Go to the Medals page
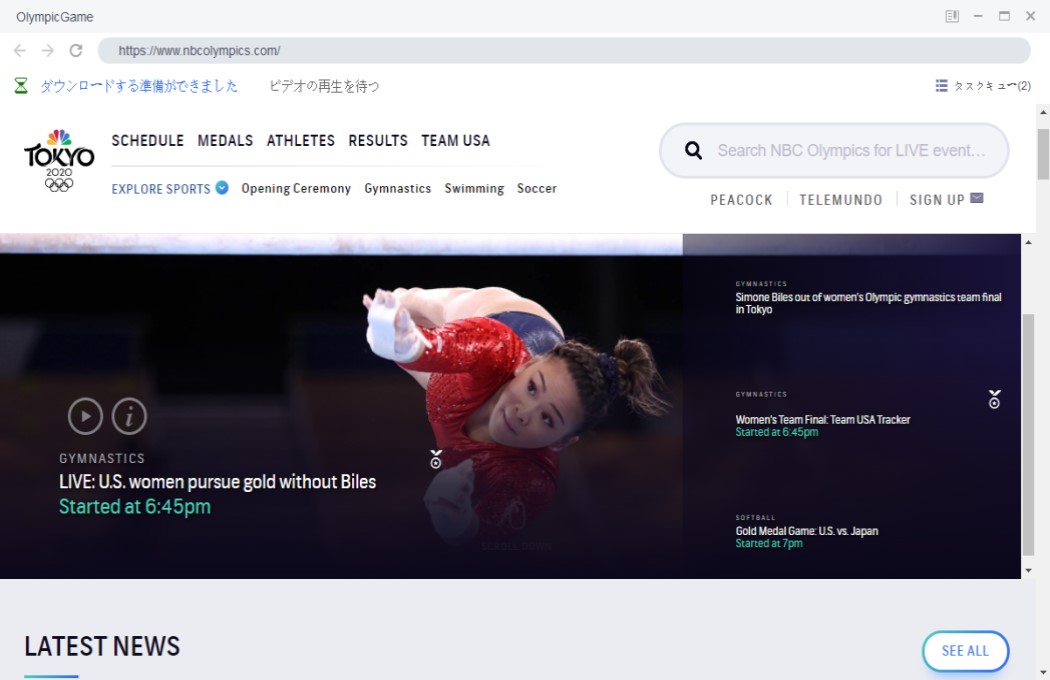The image size is (1050, 680). point(225,141)
